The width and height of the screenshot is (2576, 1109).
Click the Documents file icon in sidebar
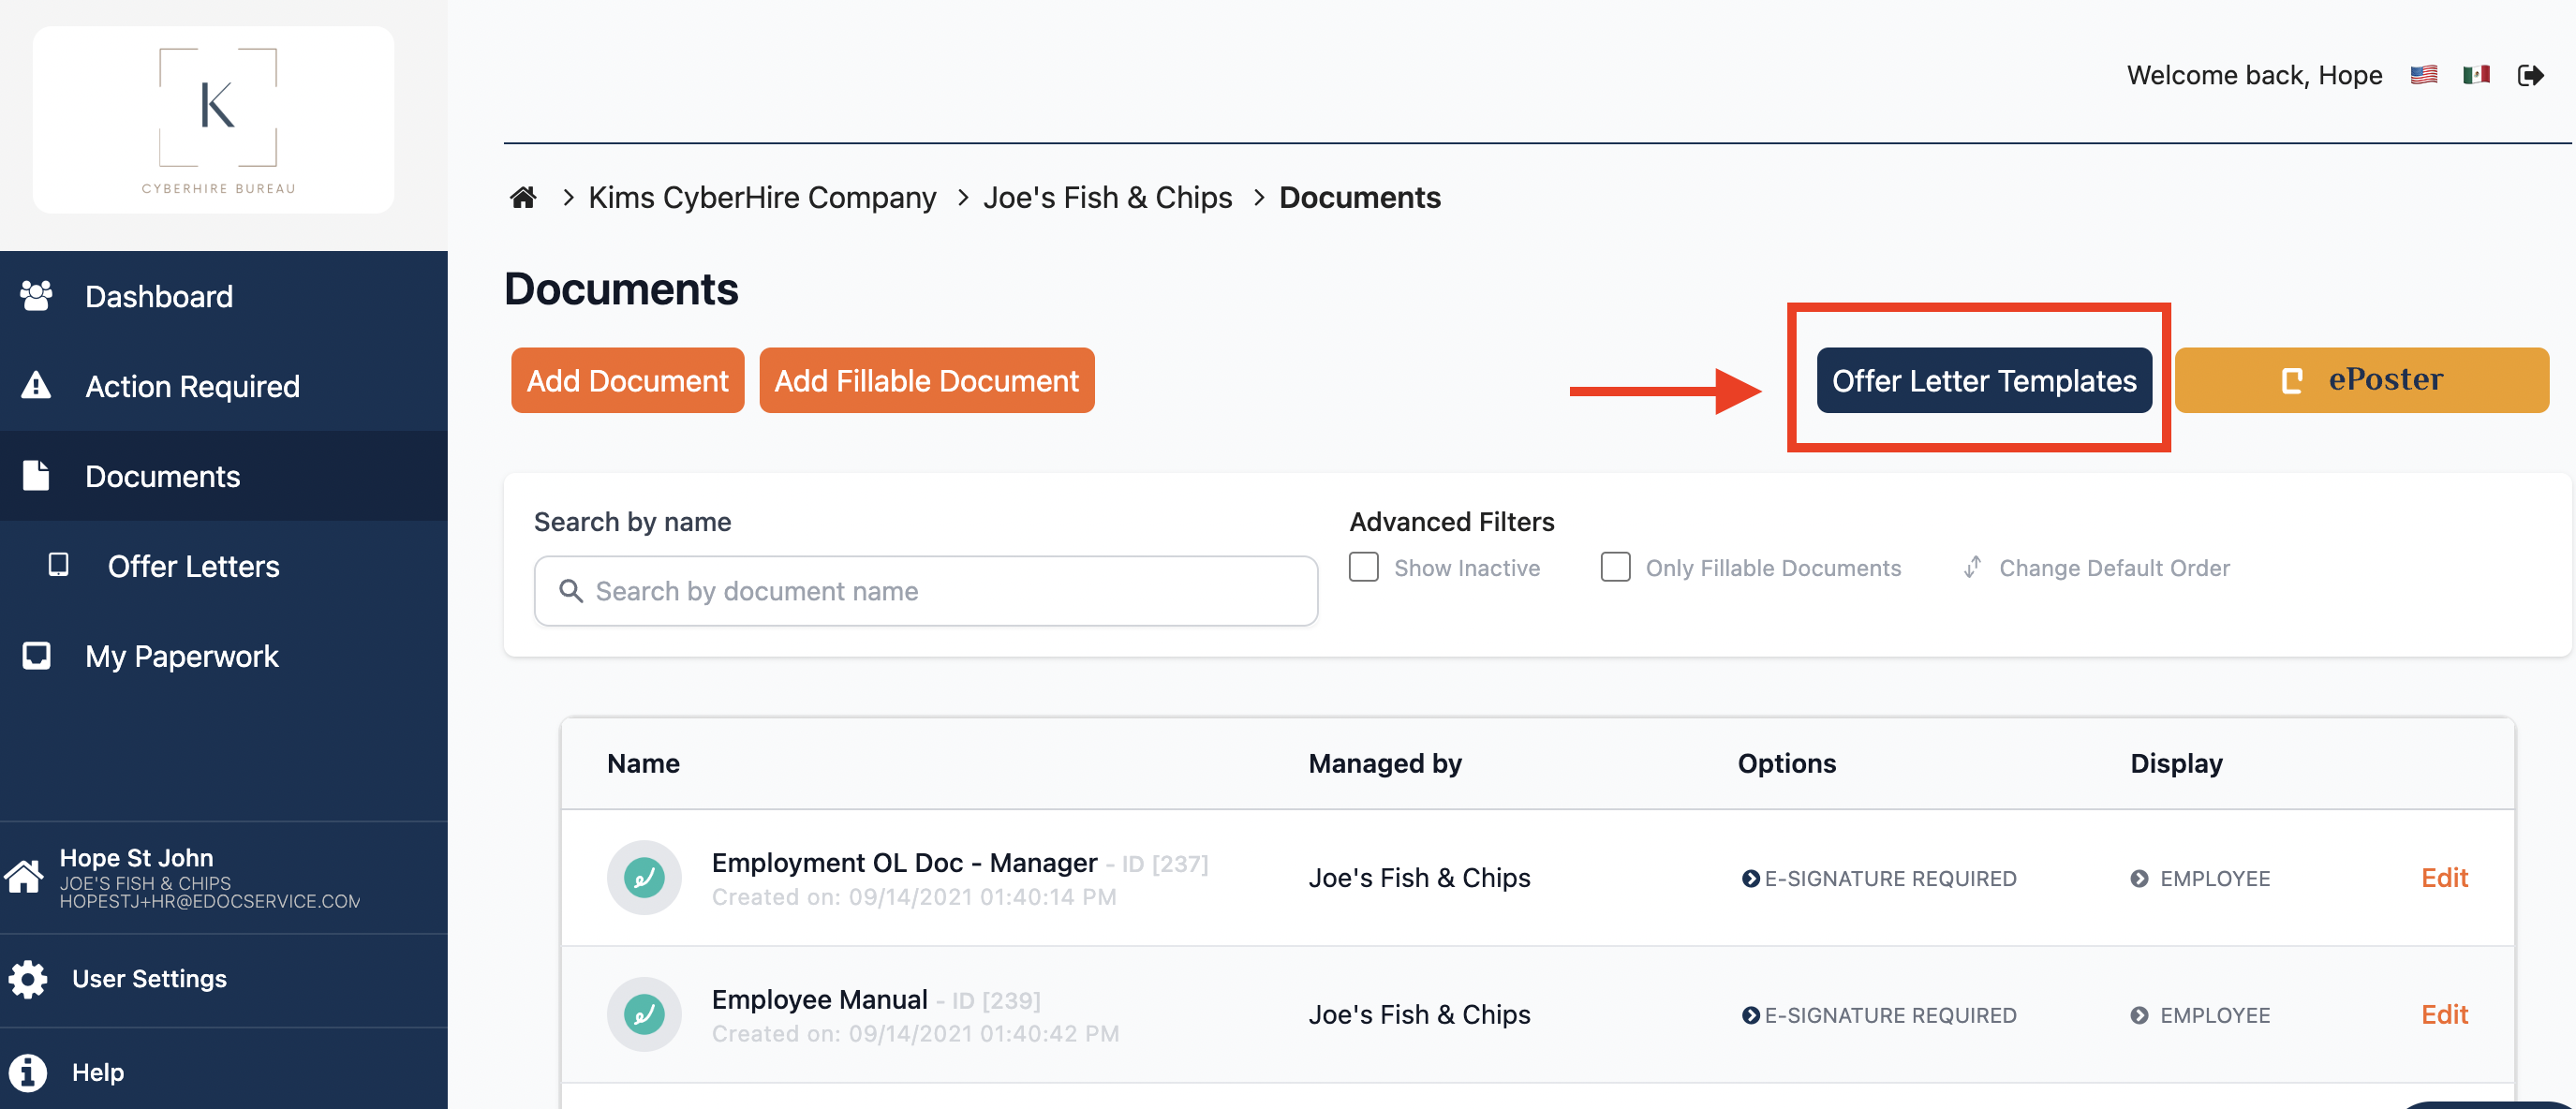36,475
